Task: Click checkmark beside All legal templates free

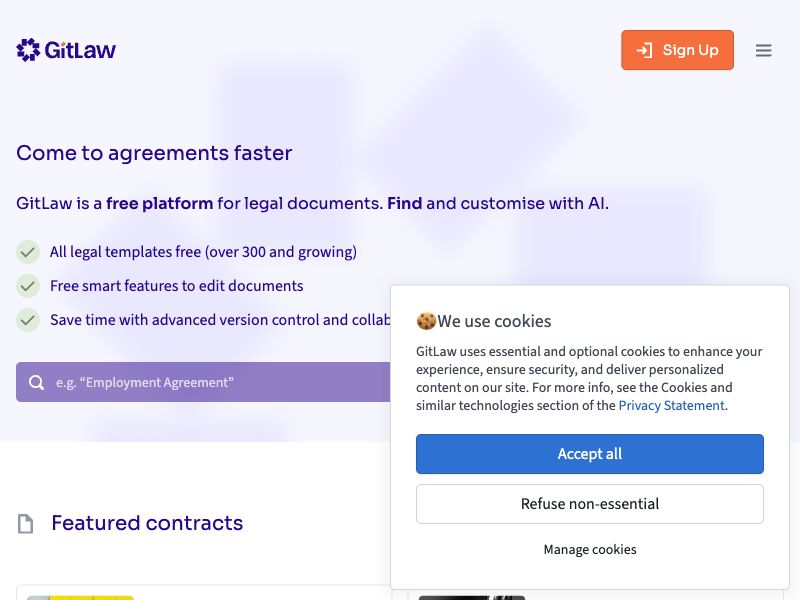Action: coord(28,252)
